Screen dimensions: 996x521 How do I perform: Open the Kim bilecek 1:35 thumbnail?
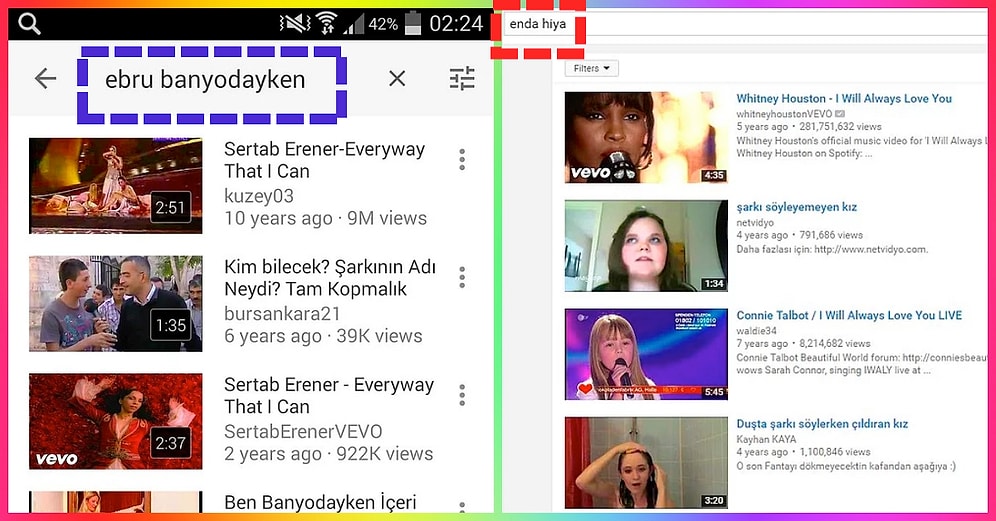pyautogui.click(x=116, y=304)
